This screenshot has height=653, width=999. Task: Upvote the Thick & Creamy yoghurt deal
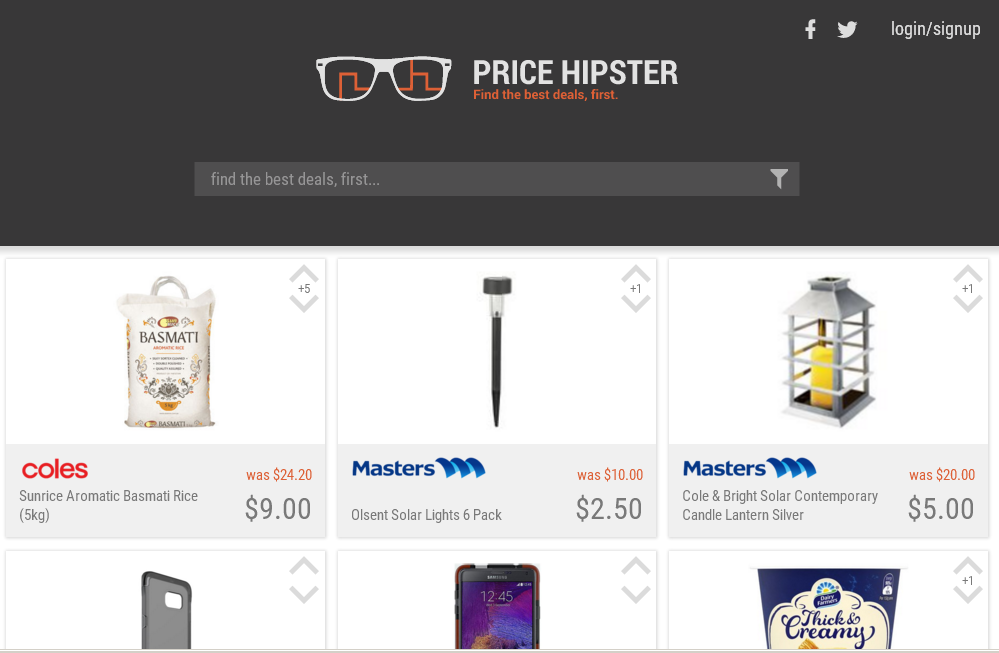[968, 566]
